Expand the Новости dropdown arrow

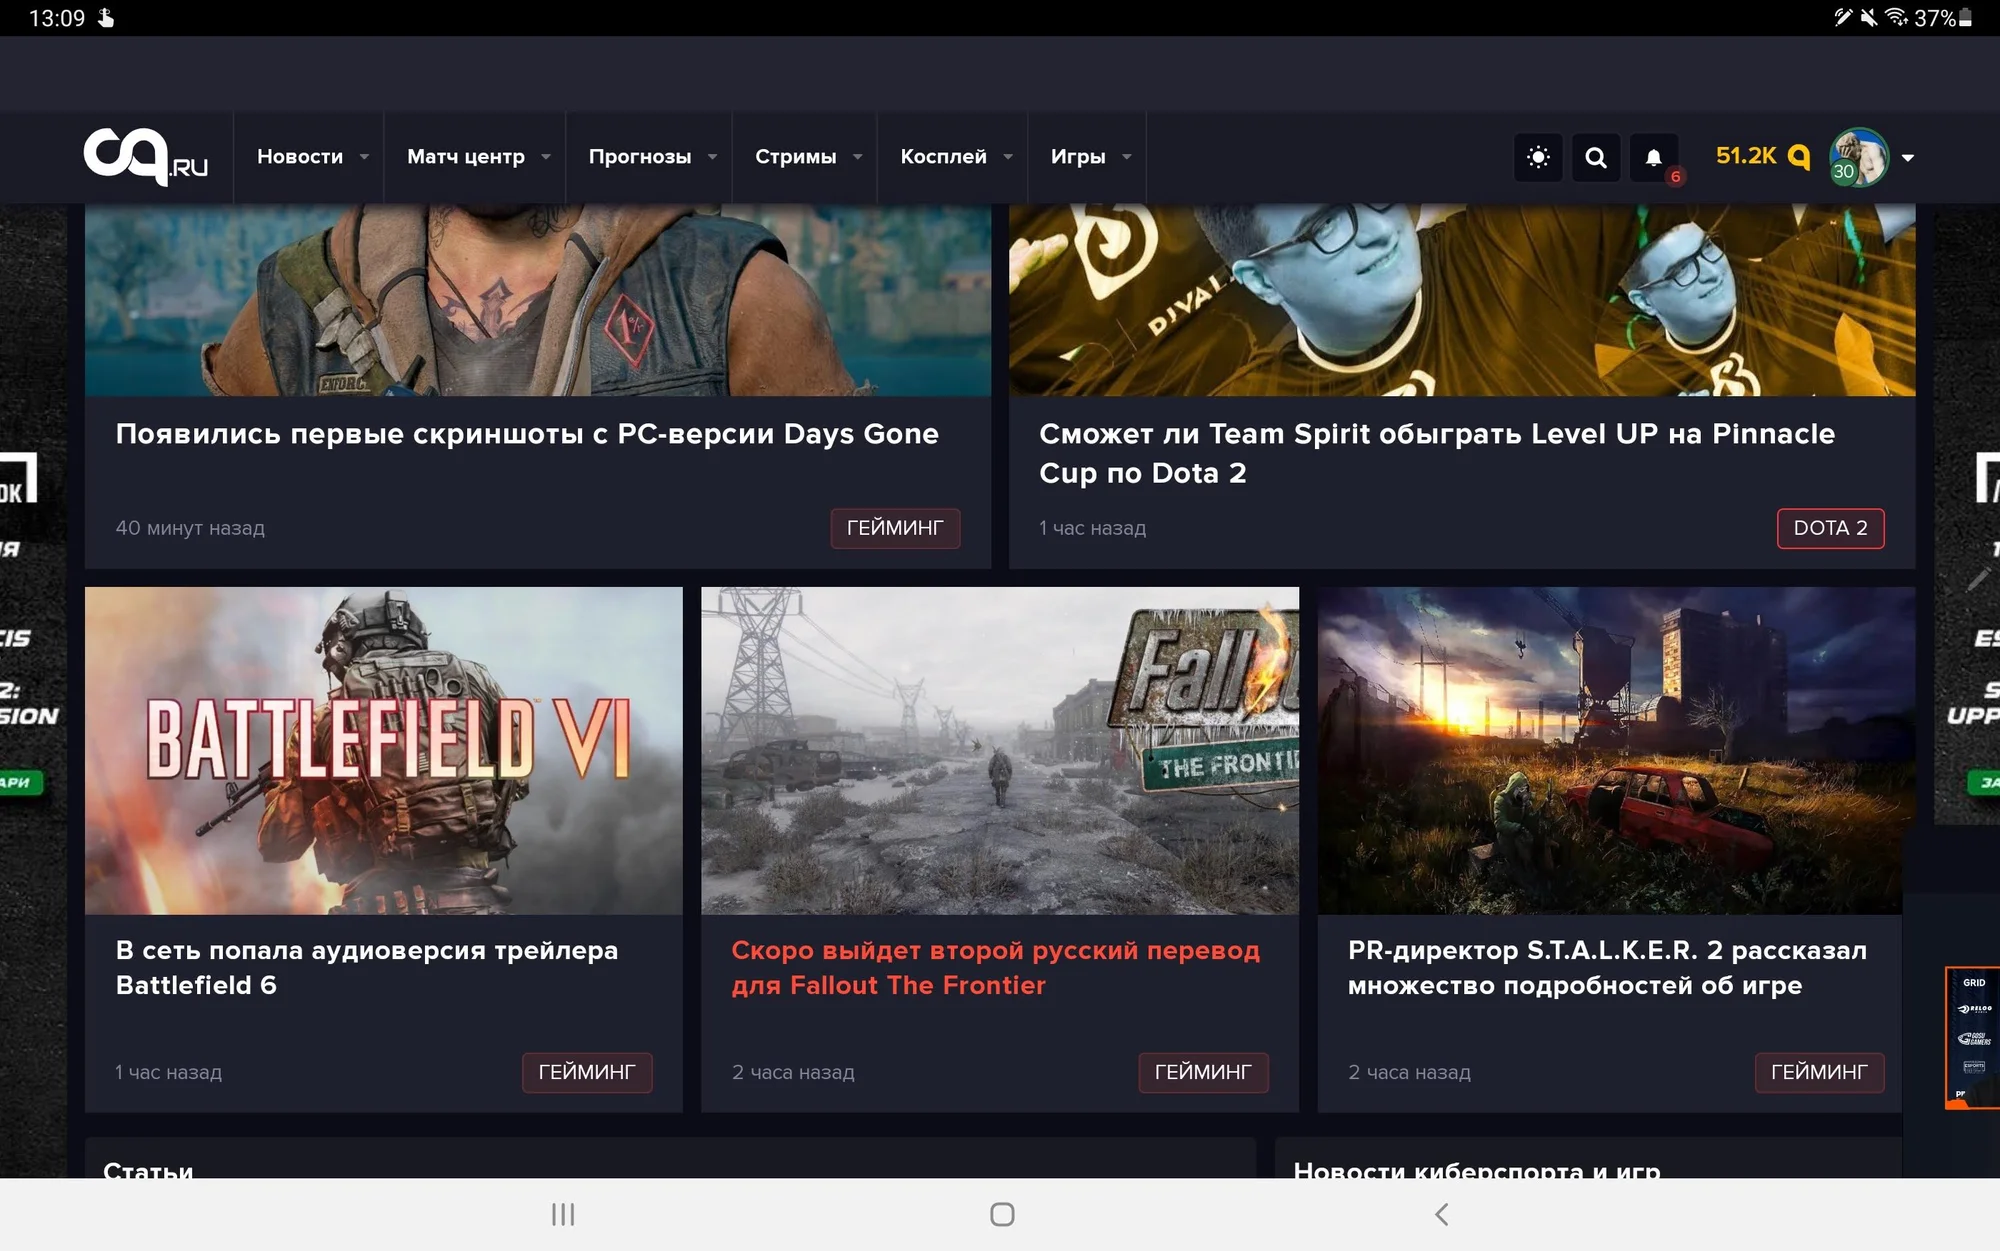pyautogui.click(x=364, y=157)
